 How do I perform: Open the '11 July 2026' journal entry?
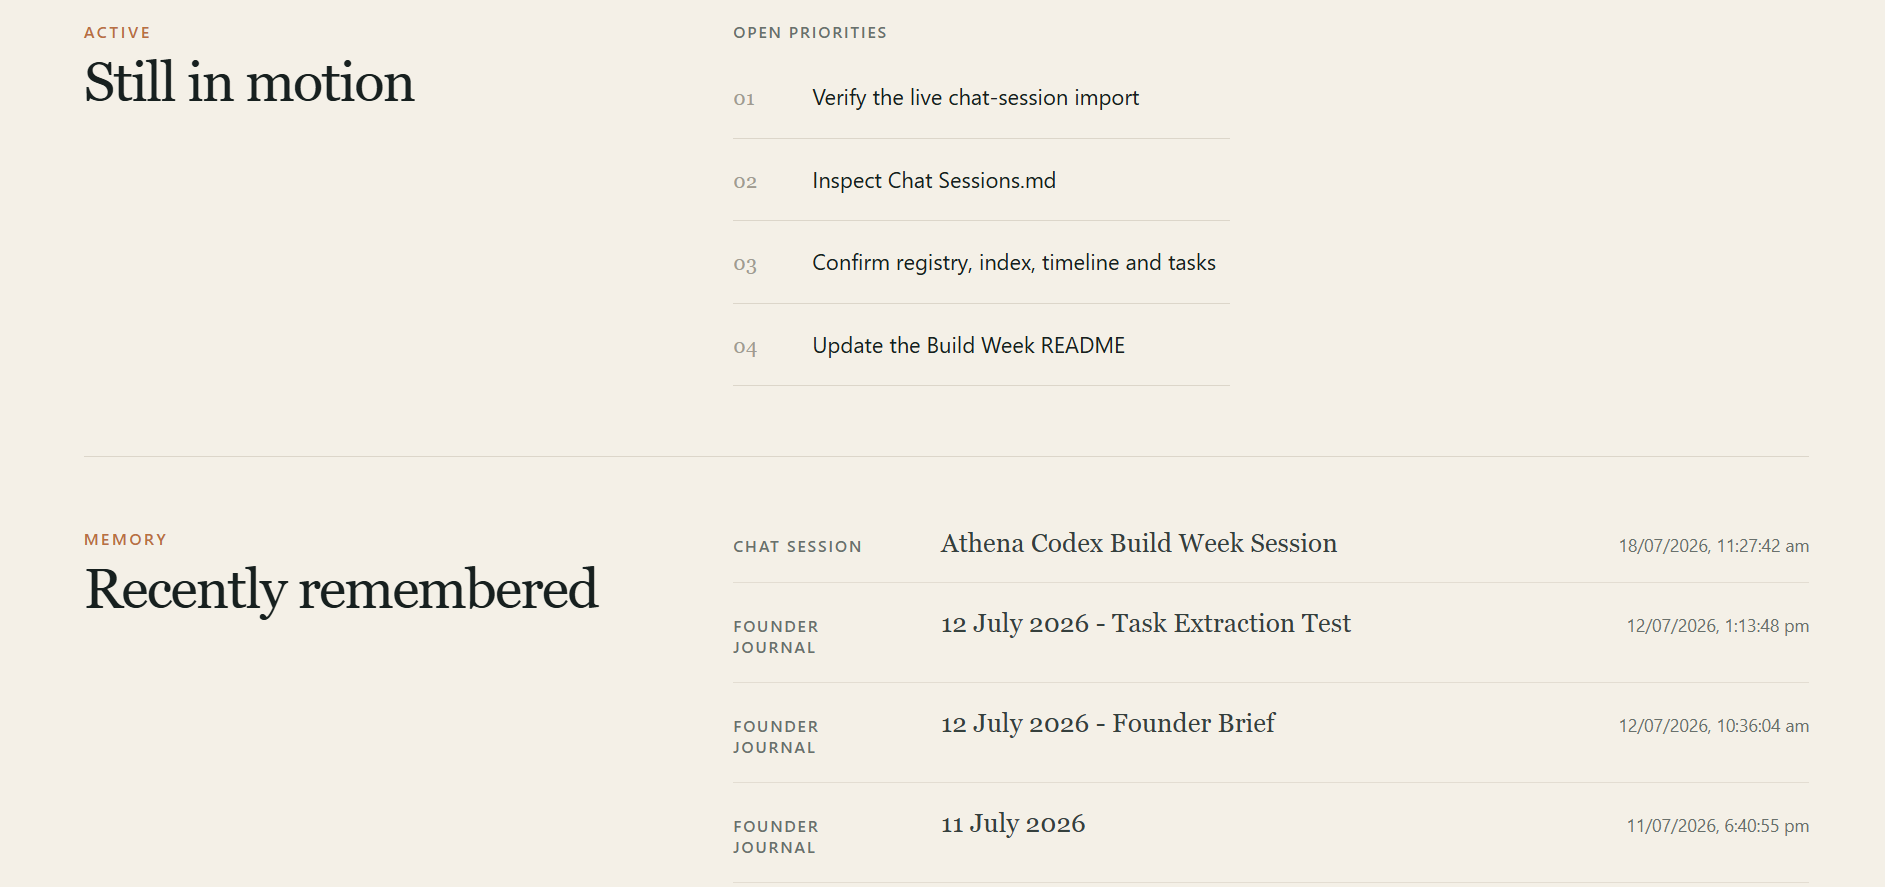(x=1013, y=823)
